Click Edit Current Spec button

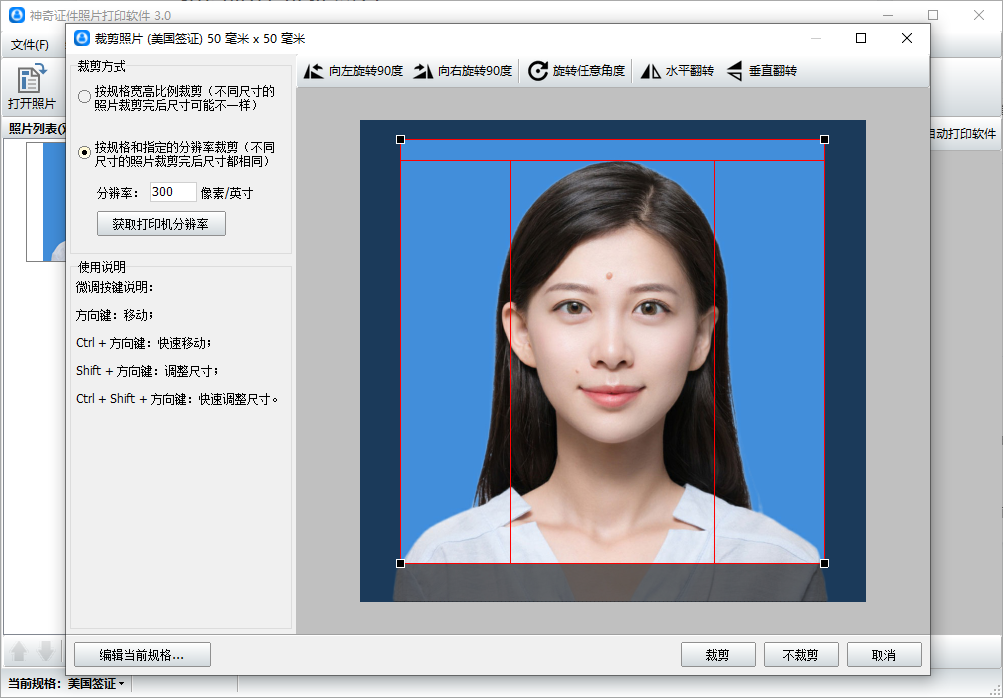142,655
